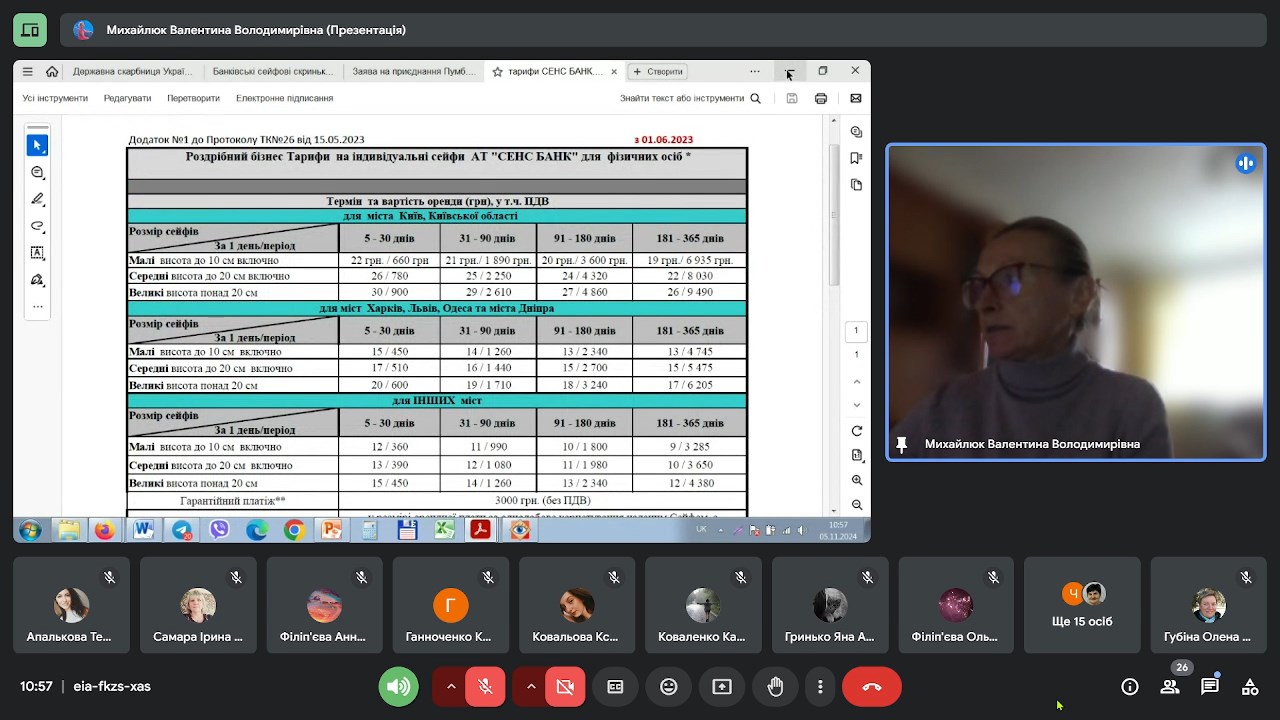Activate the text box tool
Screen dimensions: 1280x720
(37, 253)
